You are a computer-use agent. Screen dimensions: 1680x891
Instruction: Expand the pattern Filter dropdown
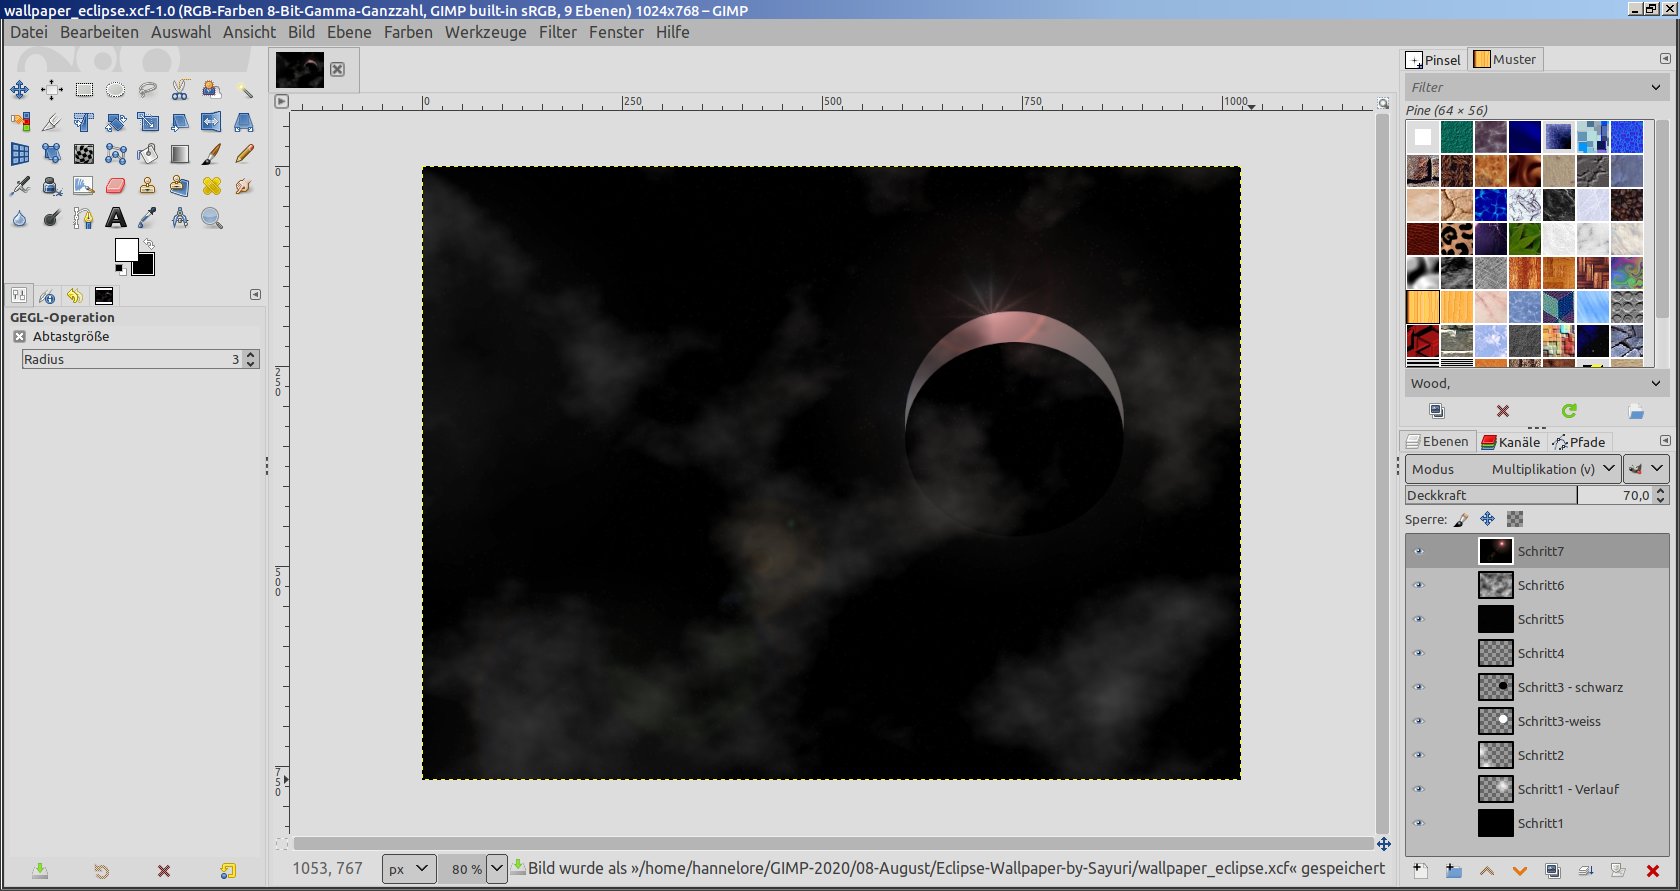(x=1655, y=87)
